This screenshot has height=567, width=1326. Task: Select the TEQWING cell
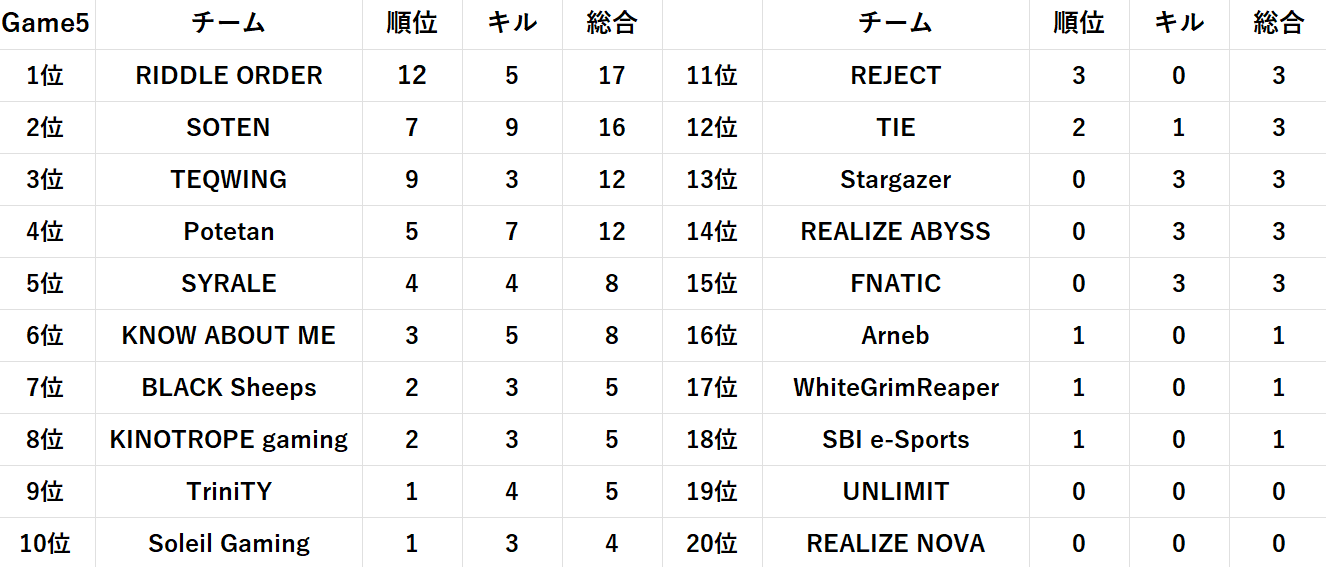click(x=229, y=180)
